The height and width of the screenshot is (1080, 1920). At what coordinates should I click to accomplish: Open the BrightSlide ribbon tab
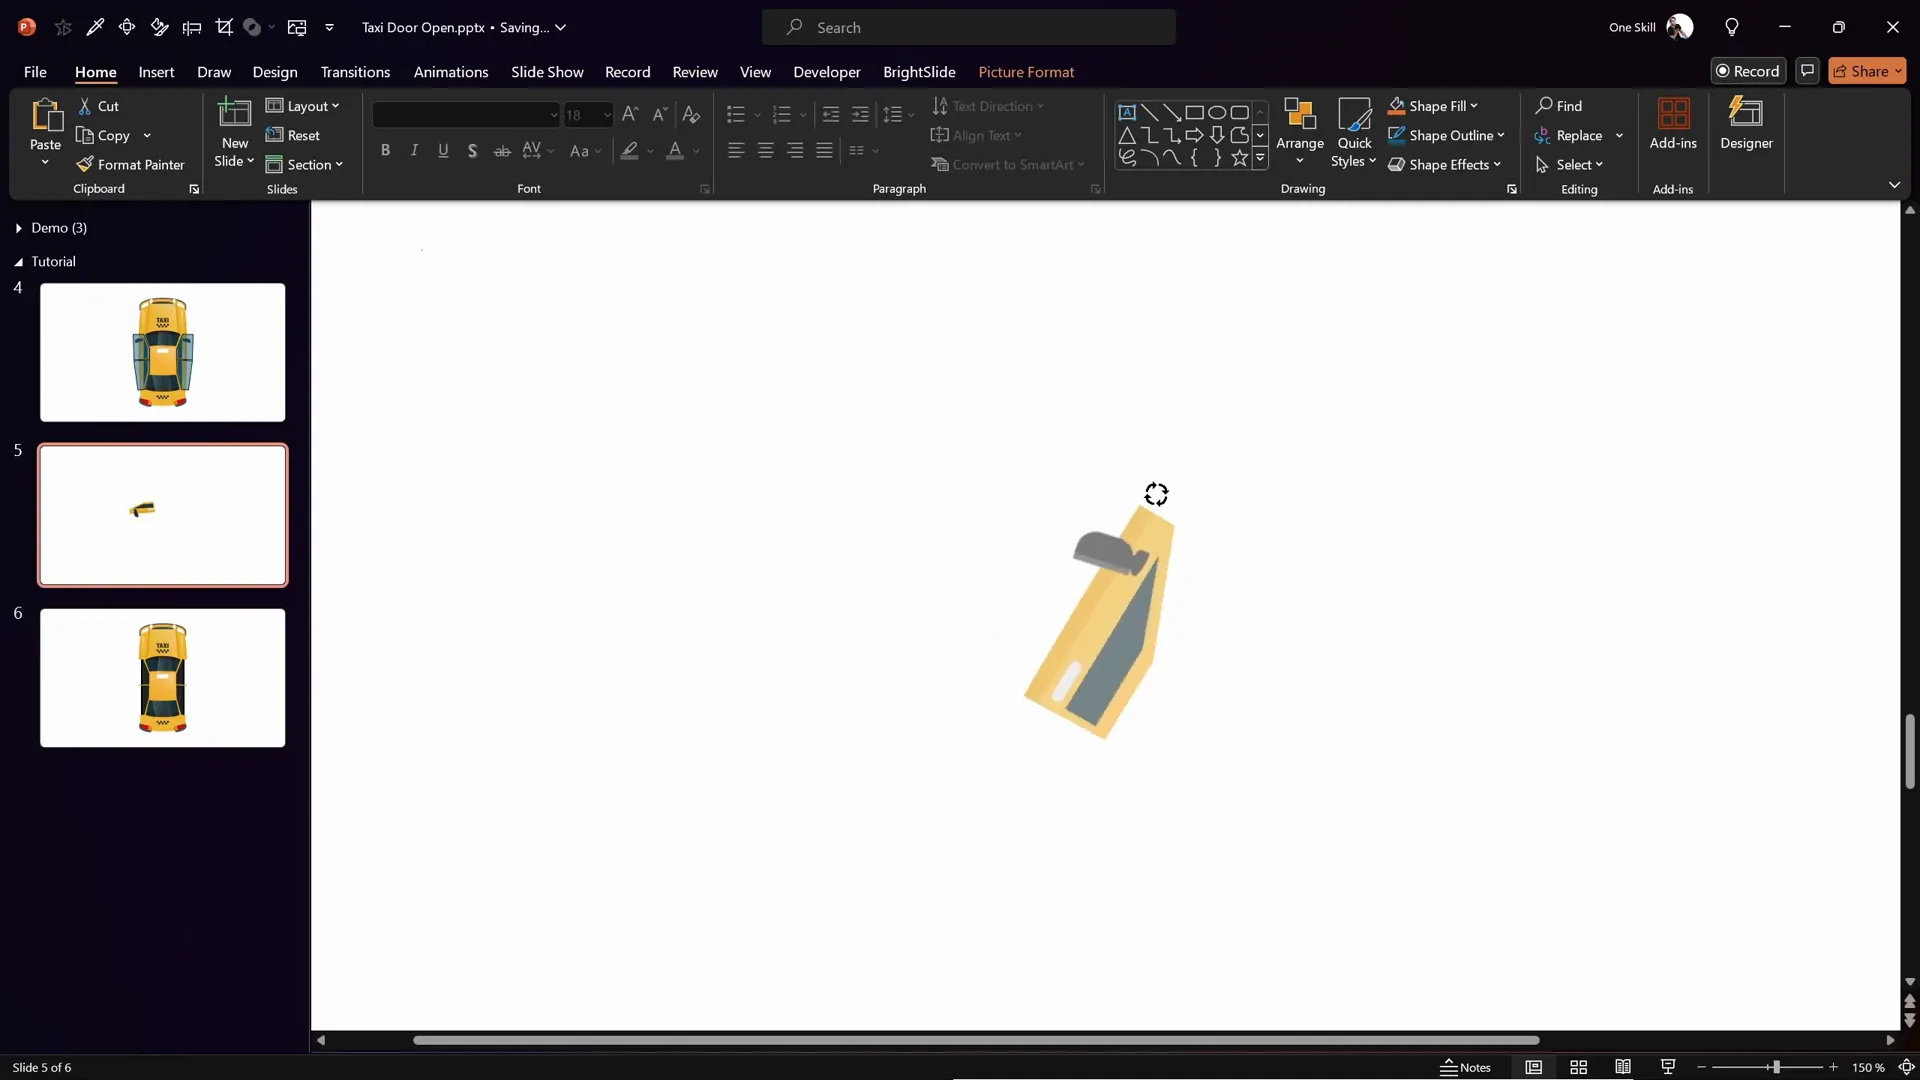(x=919, y=72)
